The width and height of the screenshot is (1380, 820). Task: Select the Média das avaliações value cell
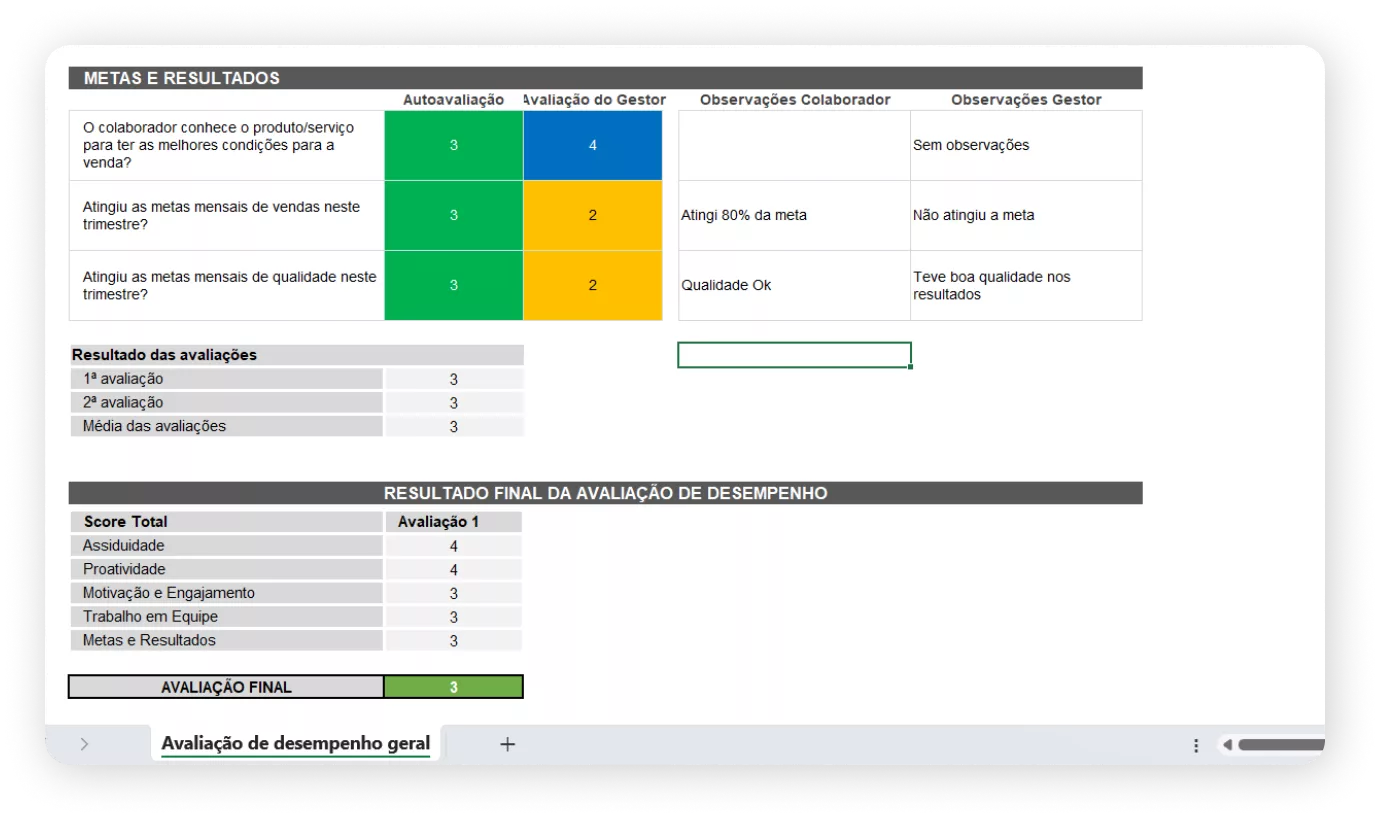pos(453,427)
